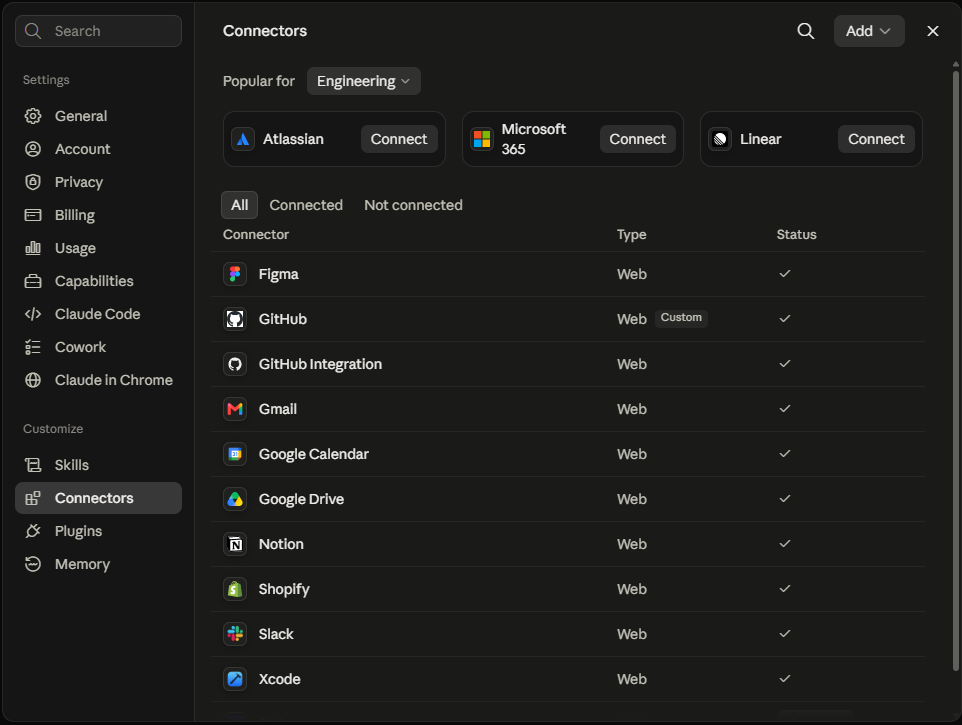Click the Status column header
Viewport: 962px width, 725px height.
point(796,234)
